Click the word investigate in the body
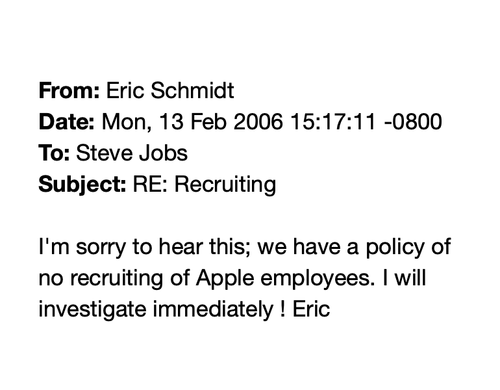500x390 pixels. (93, 310)
